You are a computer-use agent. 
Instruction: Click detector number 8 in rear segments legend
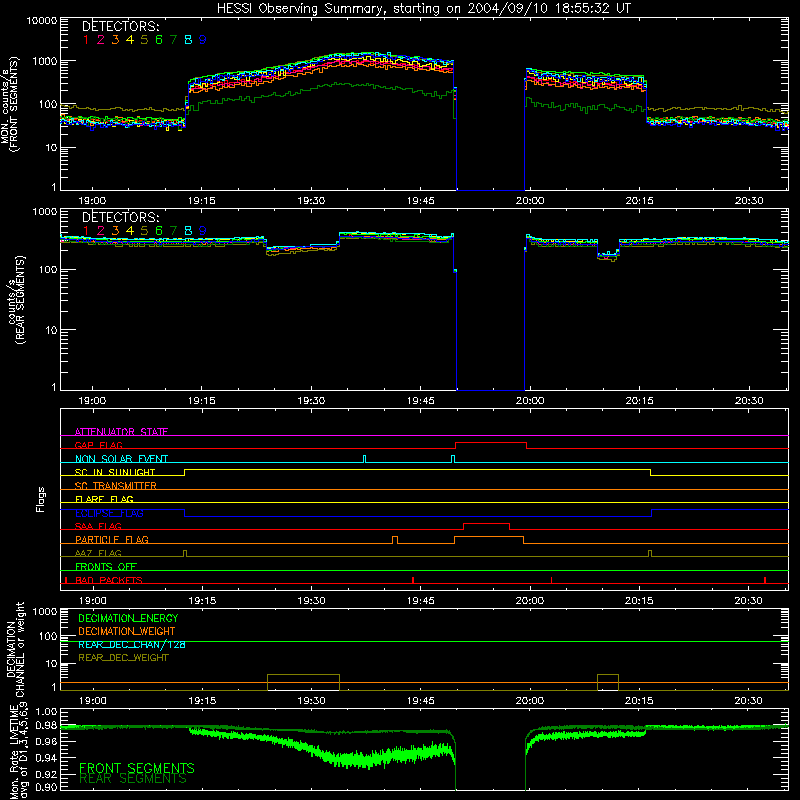click(188, 231)
